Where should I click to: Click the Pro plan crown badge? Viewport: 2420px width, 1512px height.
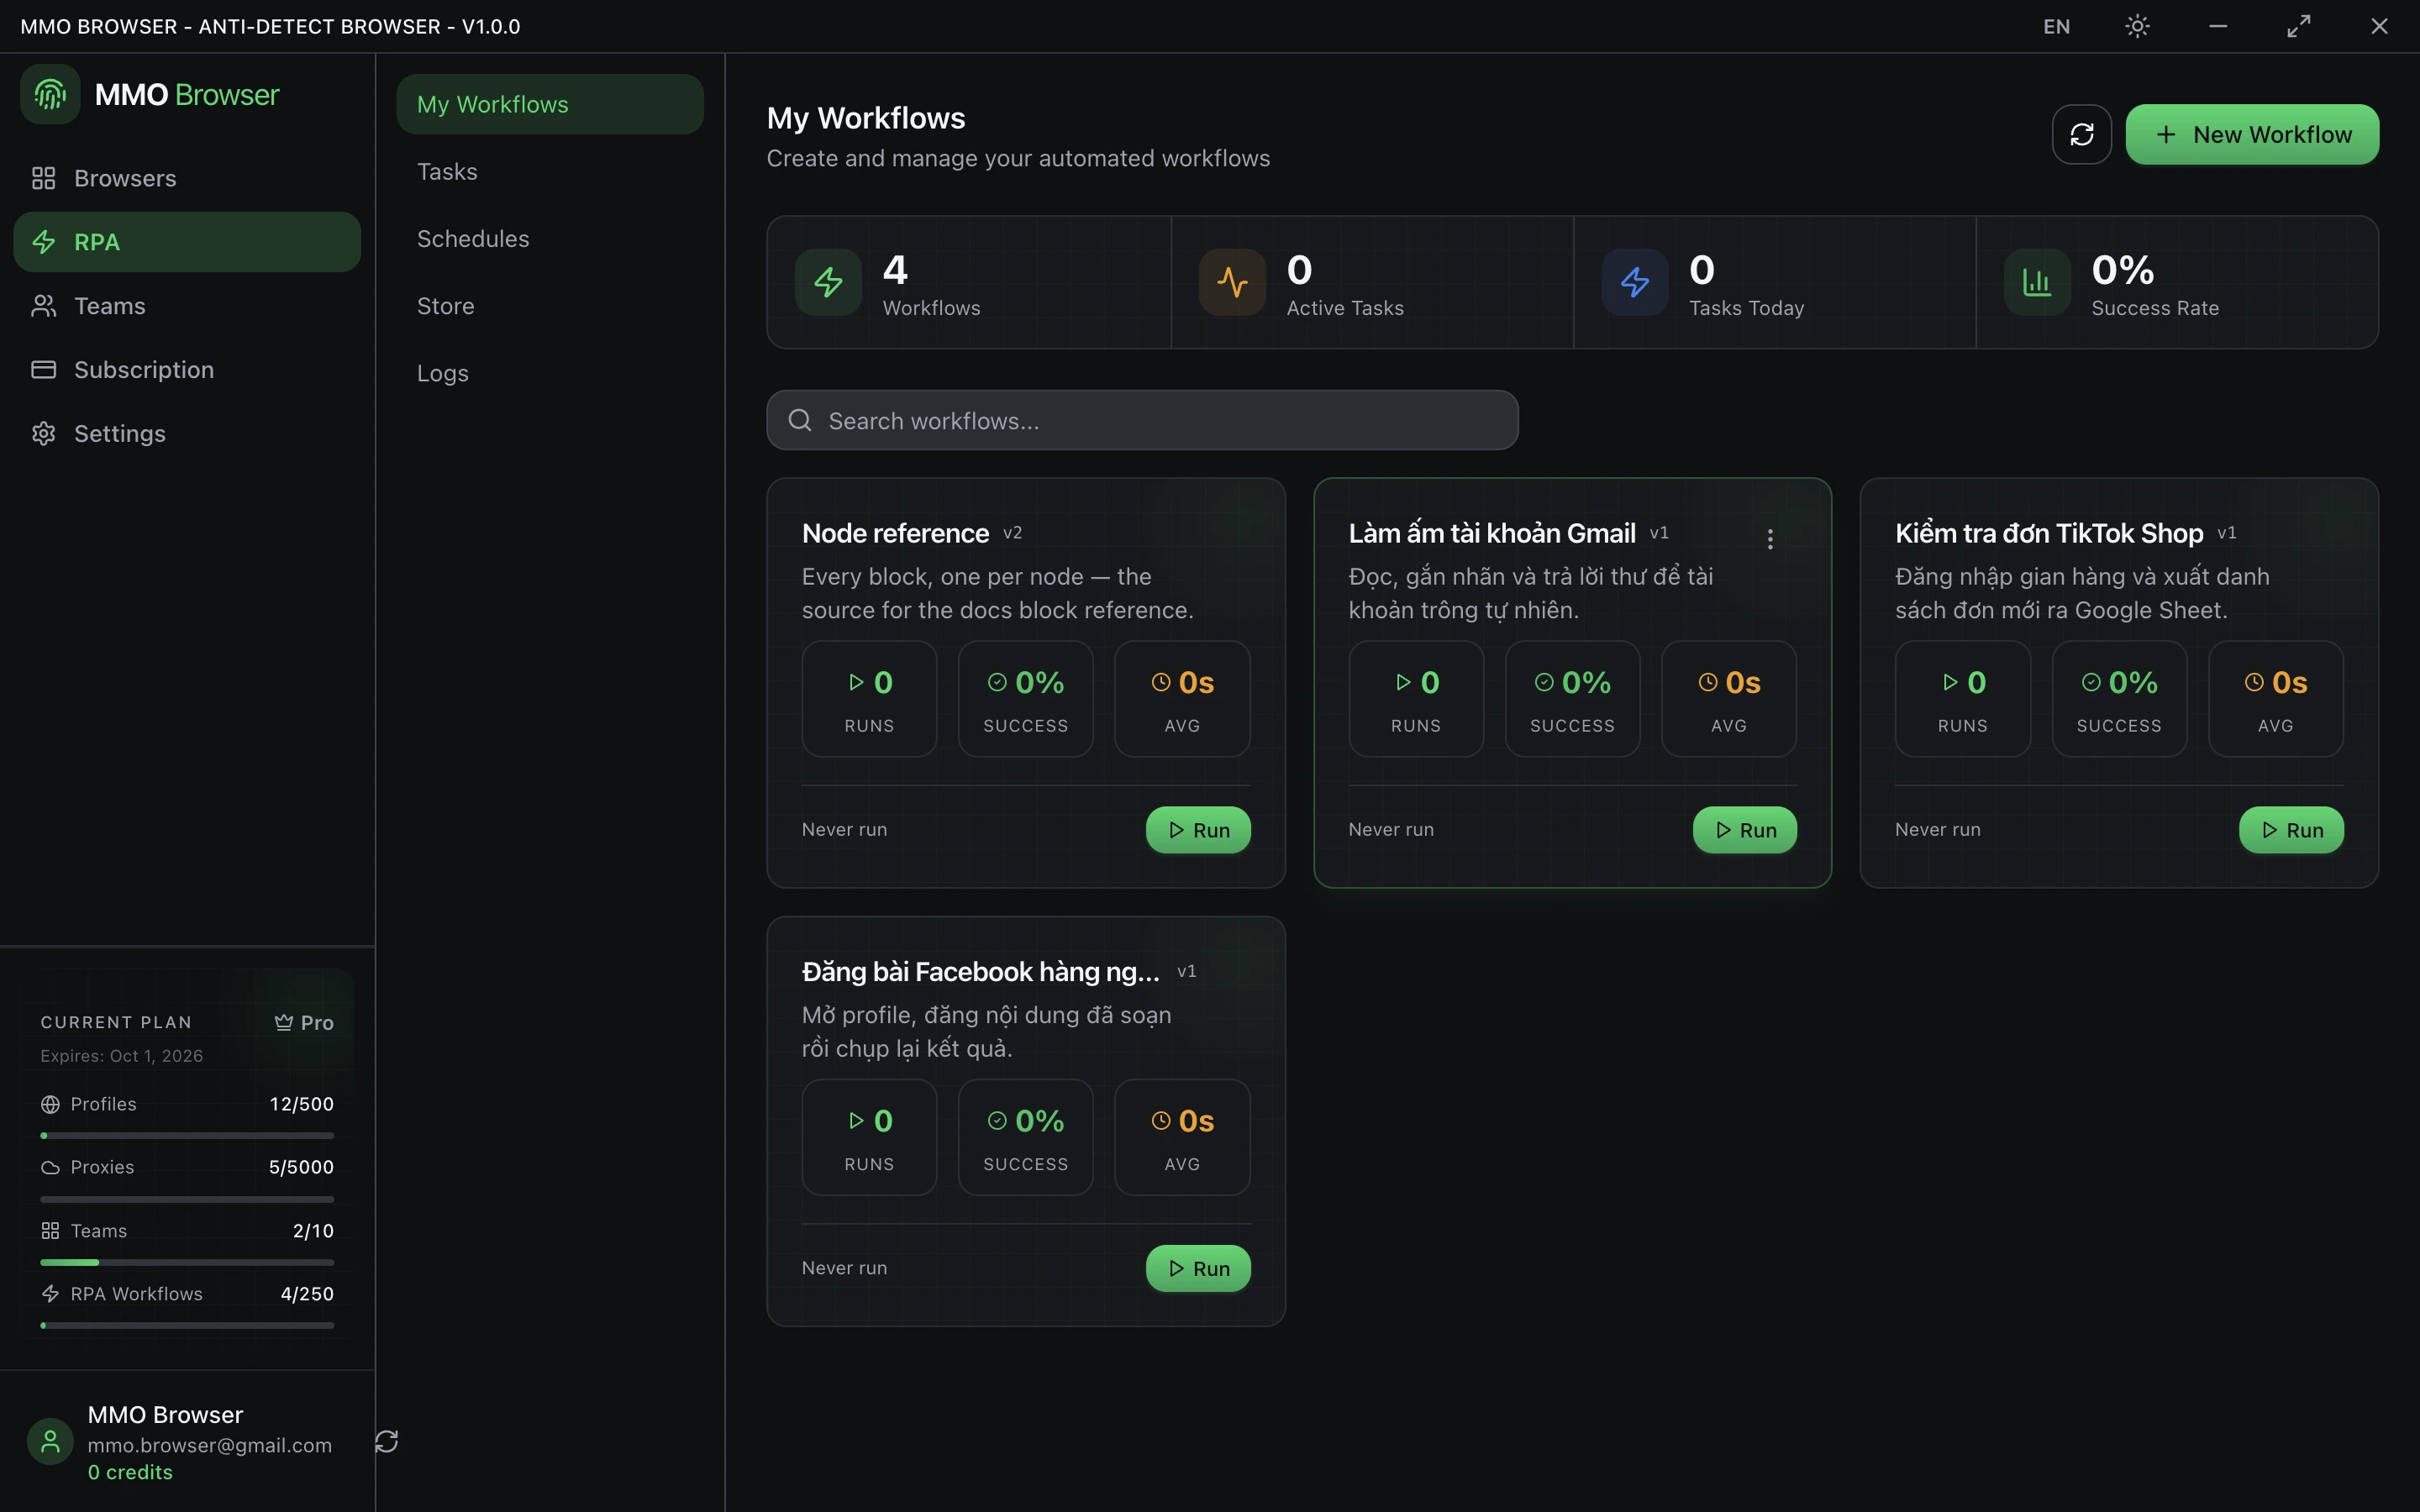pyautogui.click(x=304, y=1022)
